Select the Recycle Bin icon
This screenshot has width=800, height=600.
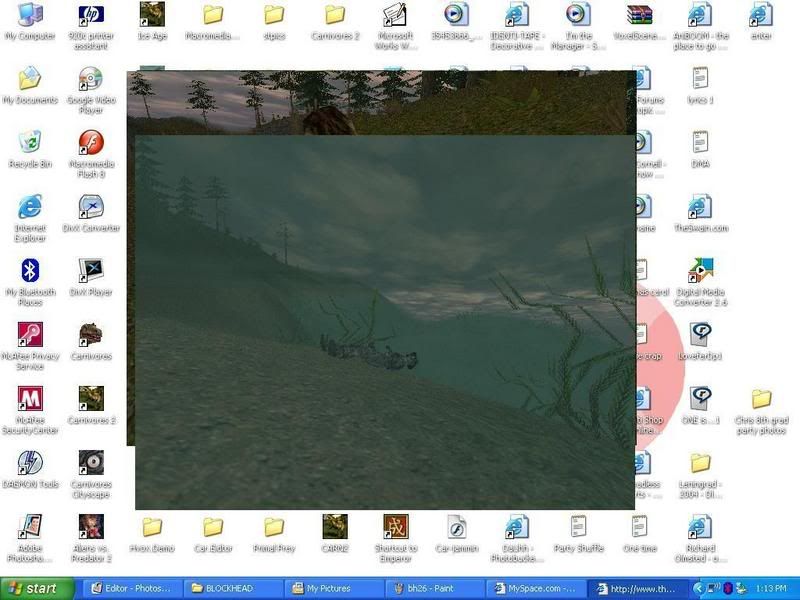coord(30,143)
